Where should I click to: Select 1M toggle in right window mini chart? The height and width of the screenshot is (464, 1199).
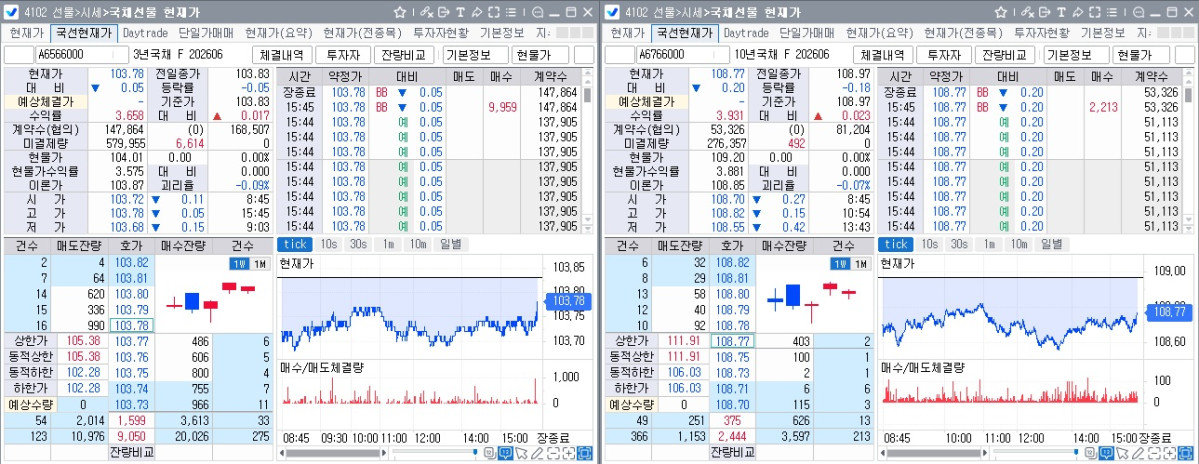pyautogui.click(x=860, y=264)
